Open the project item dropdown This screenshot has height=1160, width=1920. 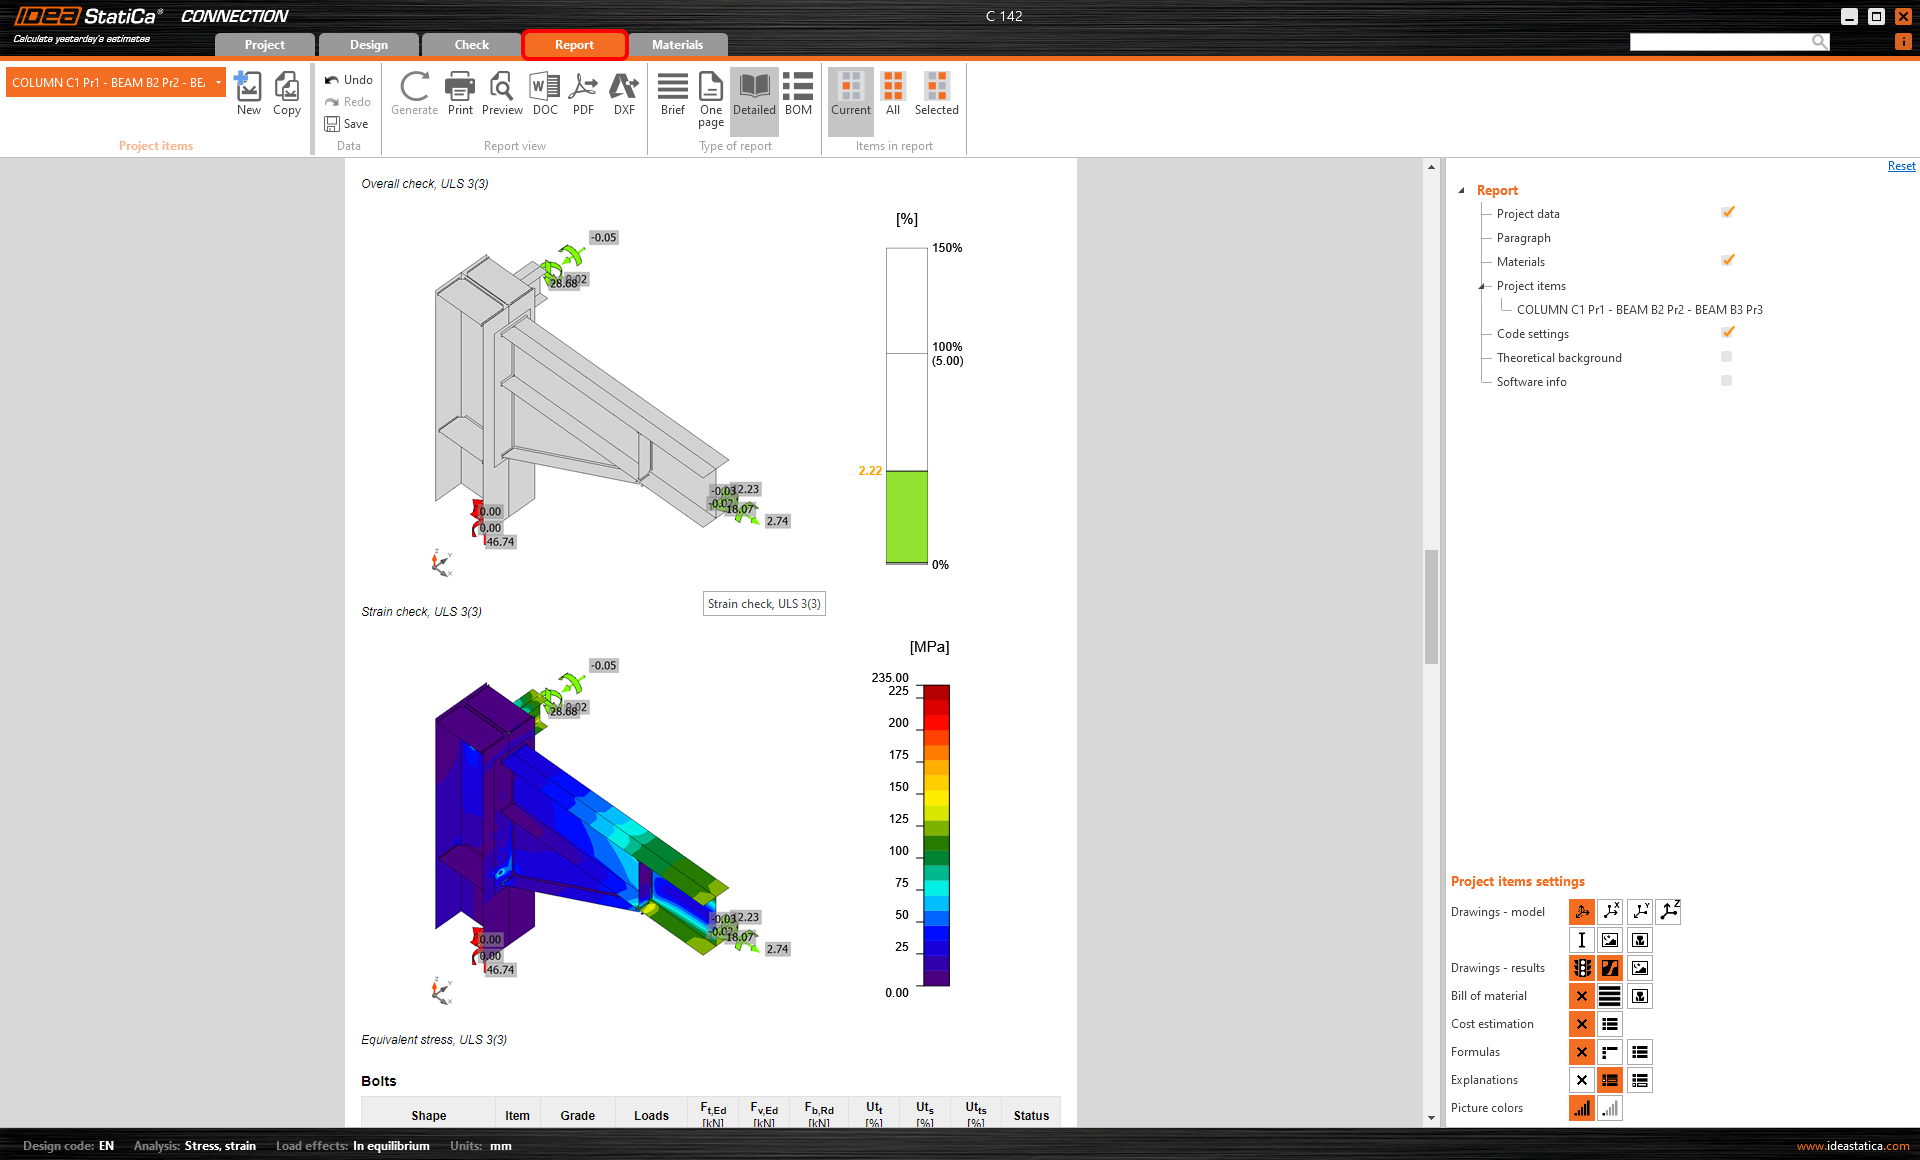point(218,83)
